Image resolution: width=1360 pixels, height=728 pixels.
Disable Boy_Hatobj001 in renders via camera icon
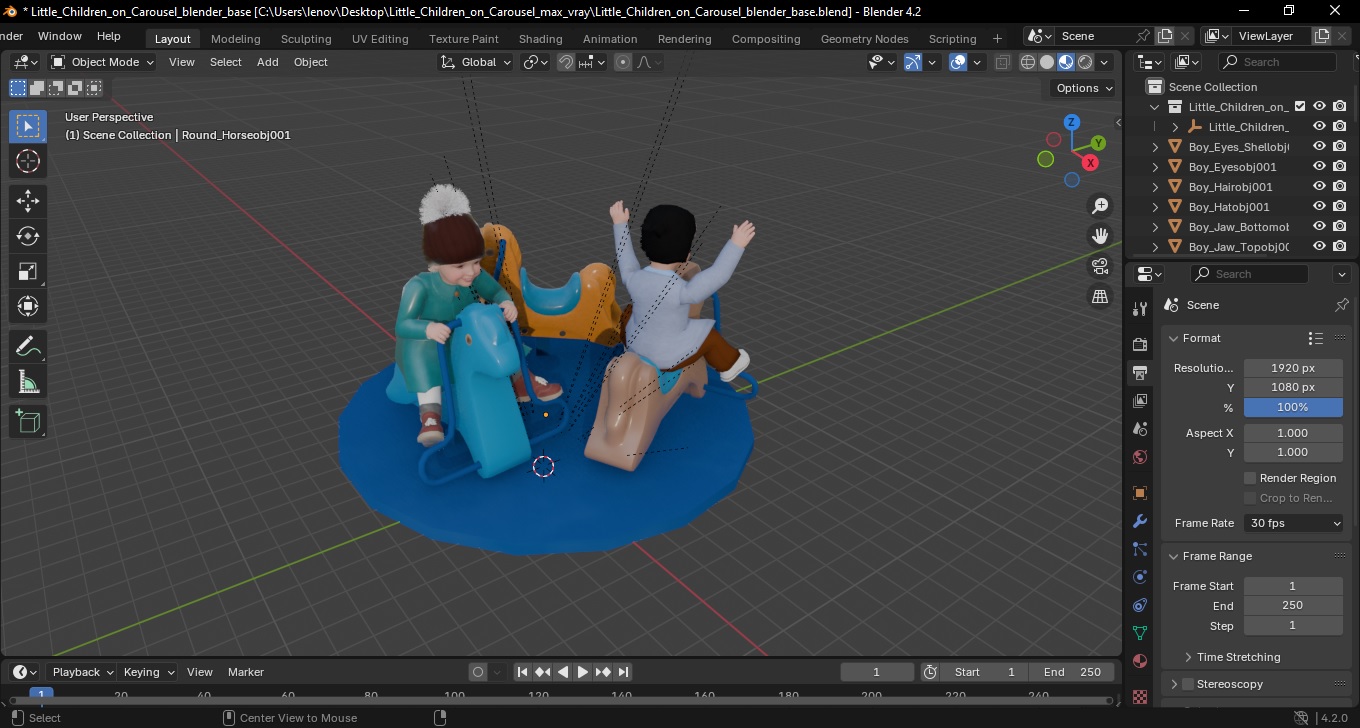pyautogui.click(x=1340, y=207)
